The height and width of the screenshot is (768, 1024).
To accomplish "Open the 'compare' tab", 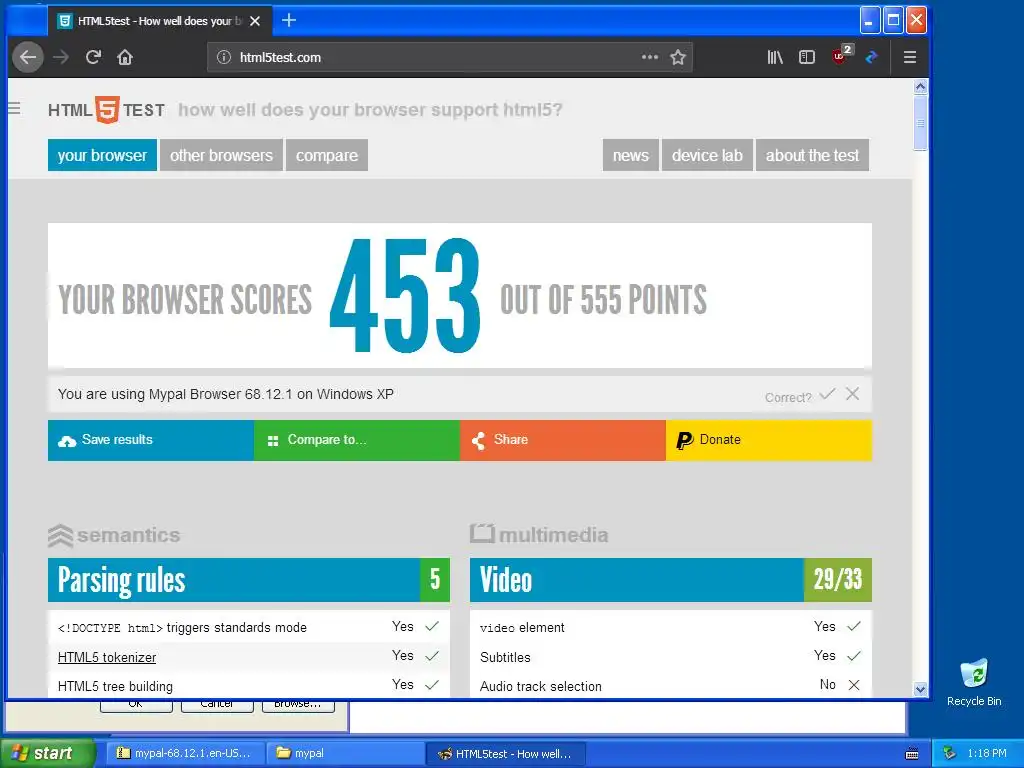I will [327, 155].
